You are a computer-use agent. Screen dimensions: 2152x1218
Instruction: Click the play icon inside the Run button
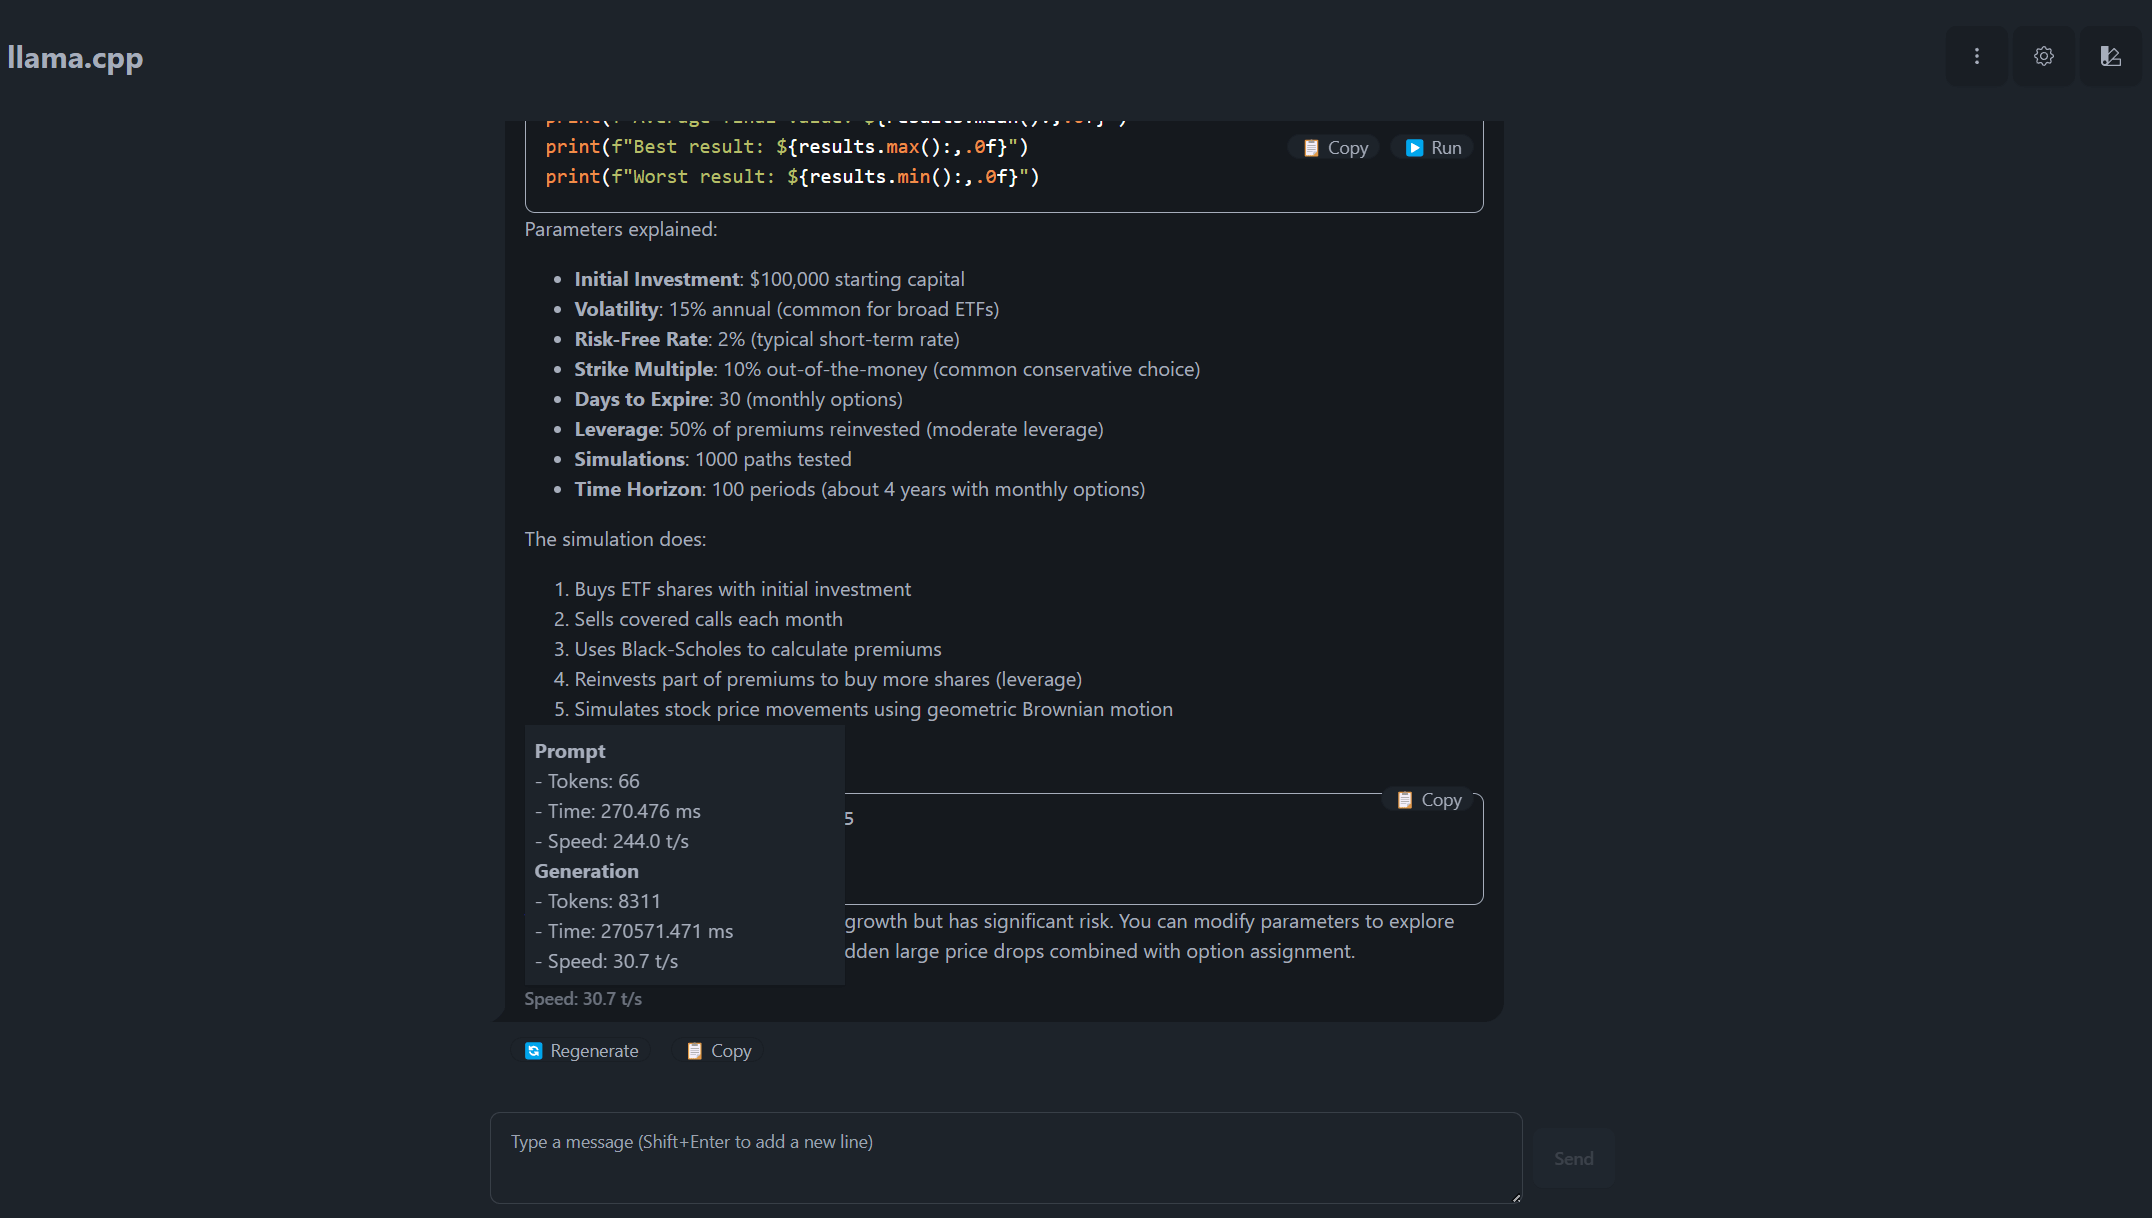[x=1414, y=147]
